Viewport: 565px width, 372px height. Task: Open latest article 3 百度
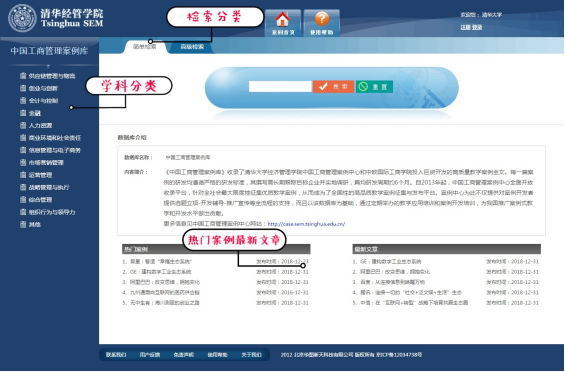(x=392, y=282)
